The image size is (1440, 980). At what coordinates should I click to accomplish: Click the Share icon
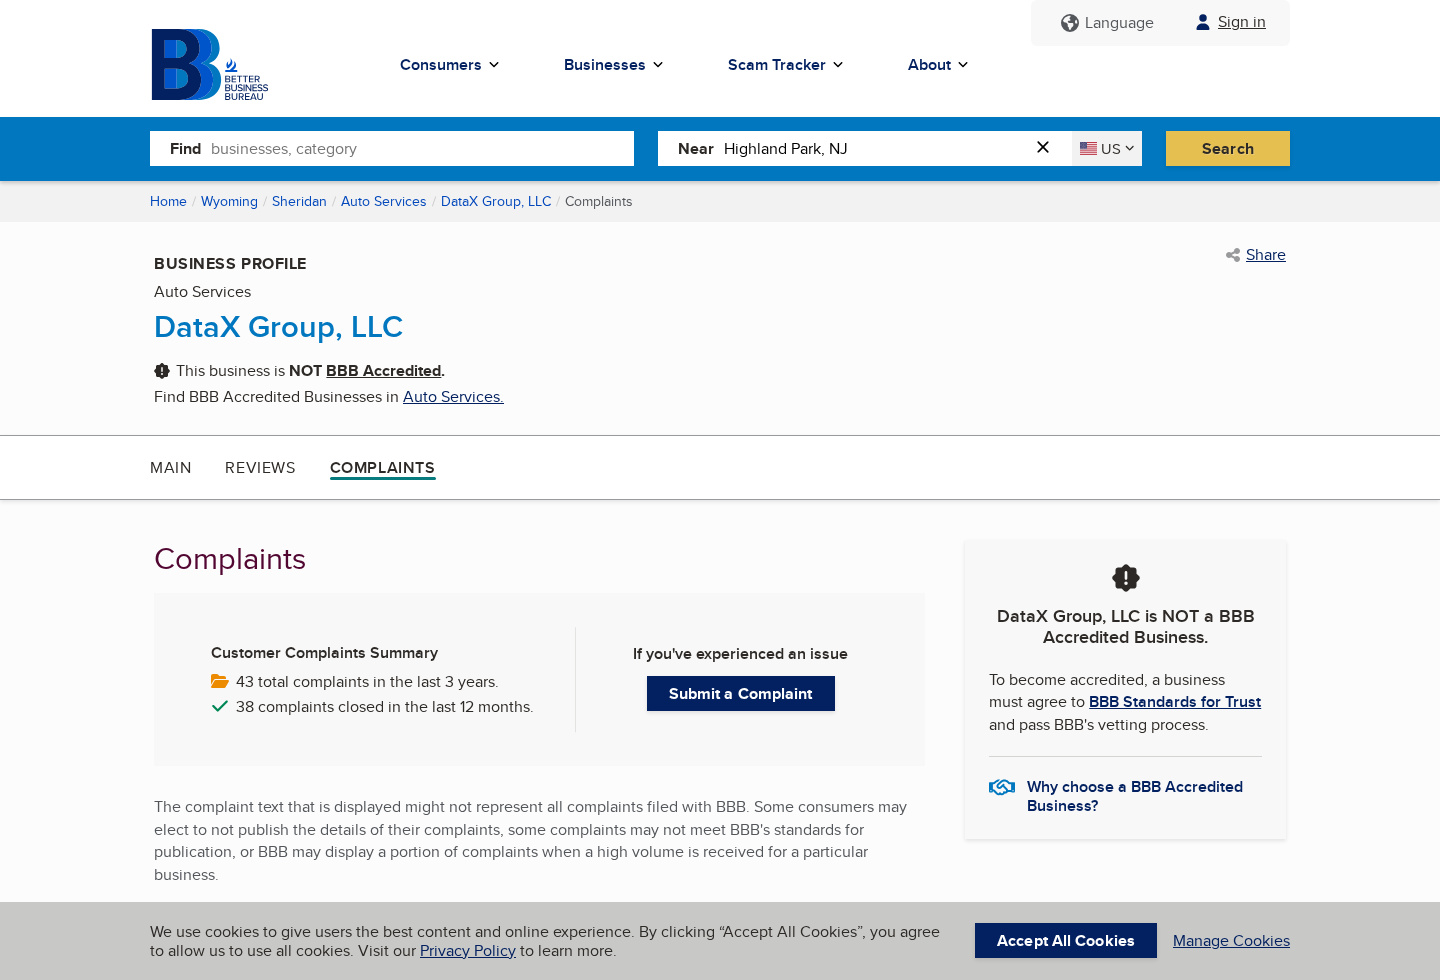(1233, 255)
